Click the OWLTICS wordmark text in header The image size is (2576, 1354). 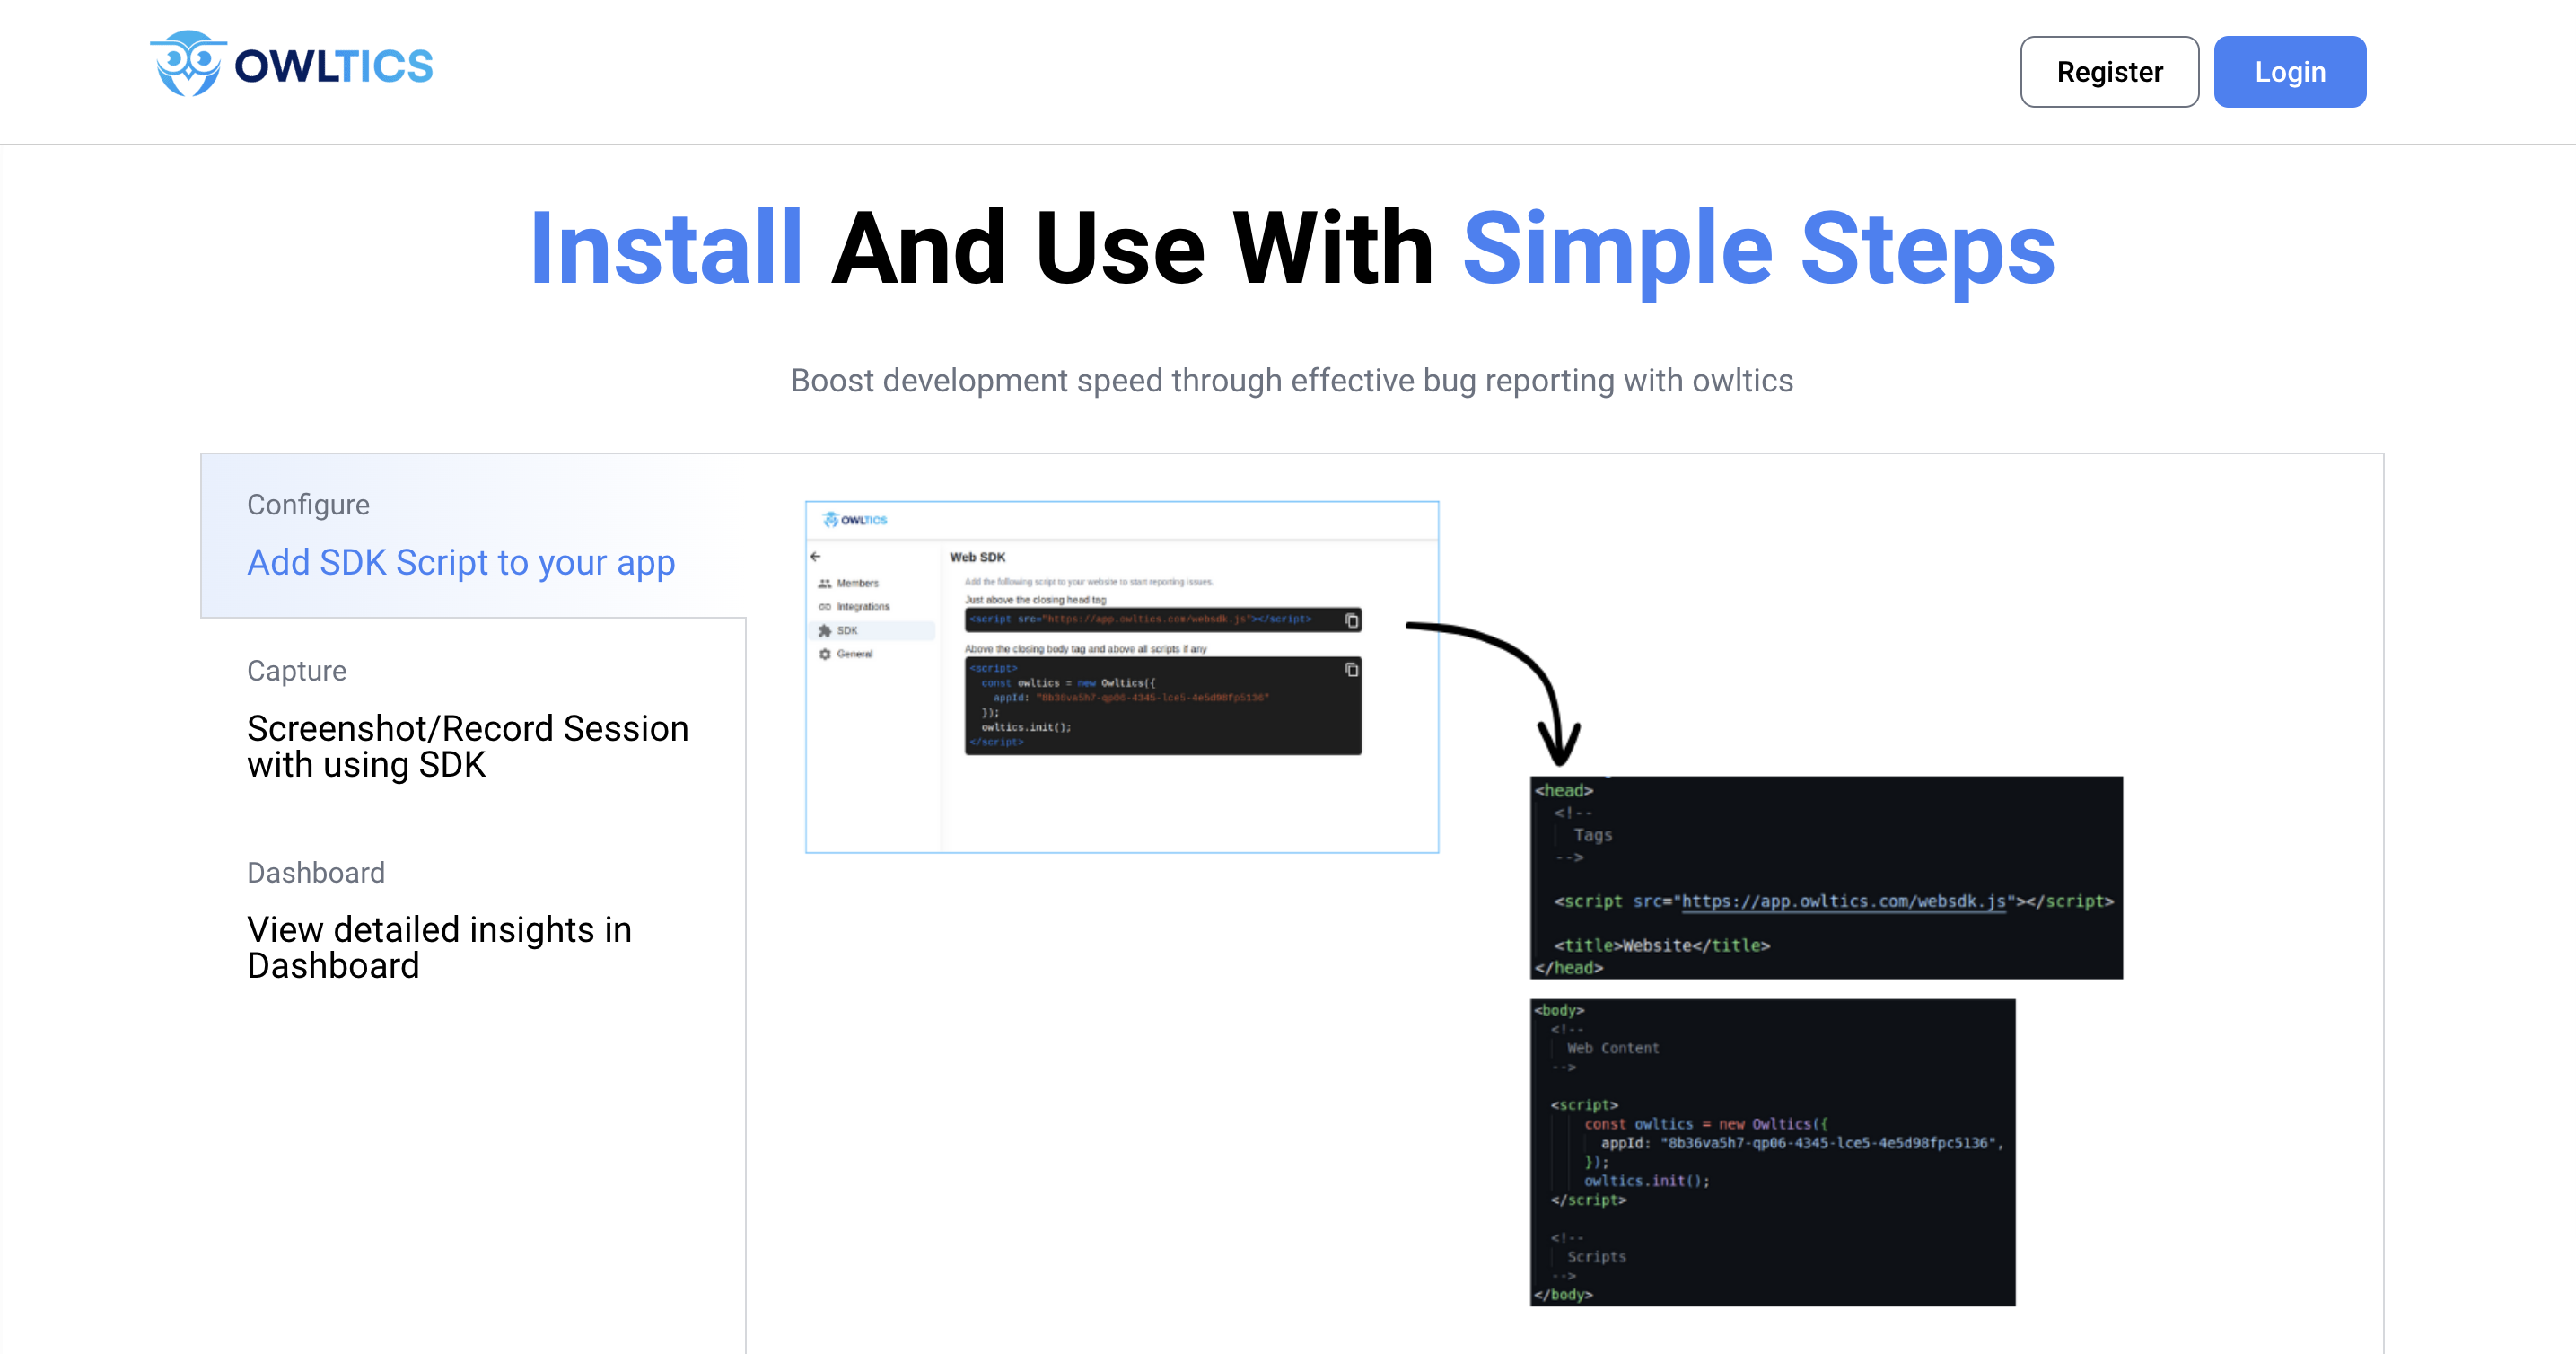[333, 66]
